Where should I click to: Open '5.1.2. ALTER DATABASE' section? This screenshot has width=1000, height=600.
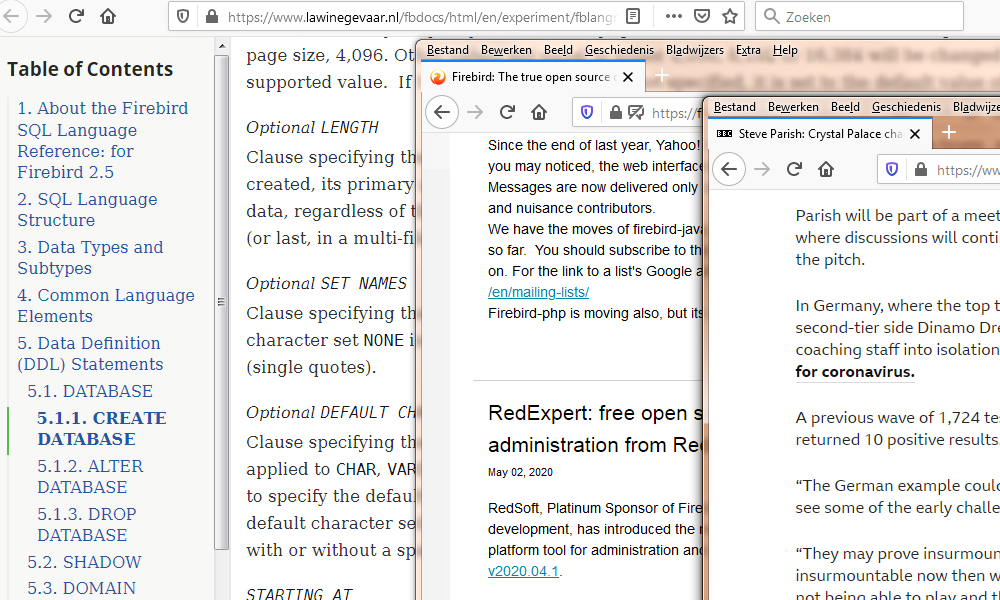[x=91, y=476]
